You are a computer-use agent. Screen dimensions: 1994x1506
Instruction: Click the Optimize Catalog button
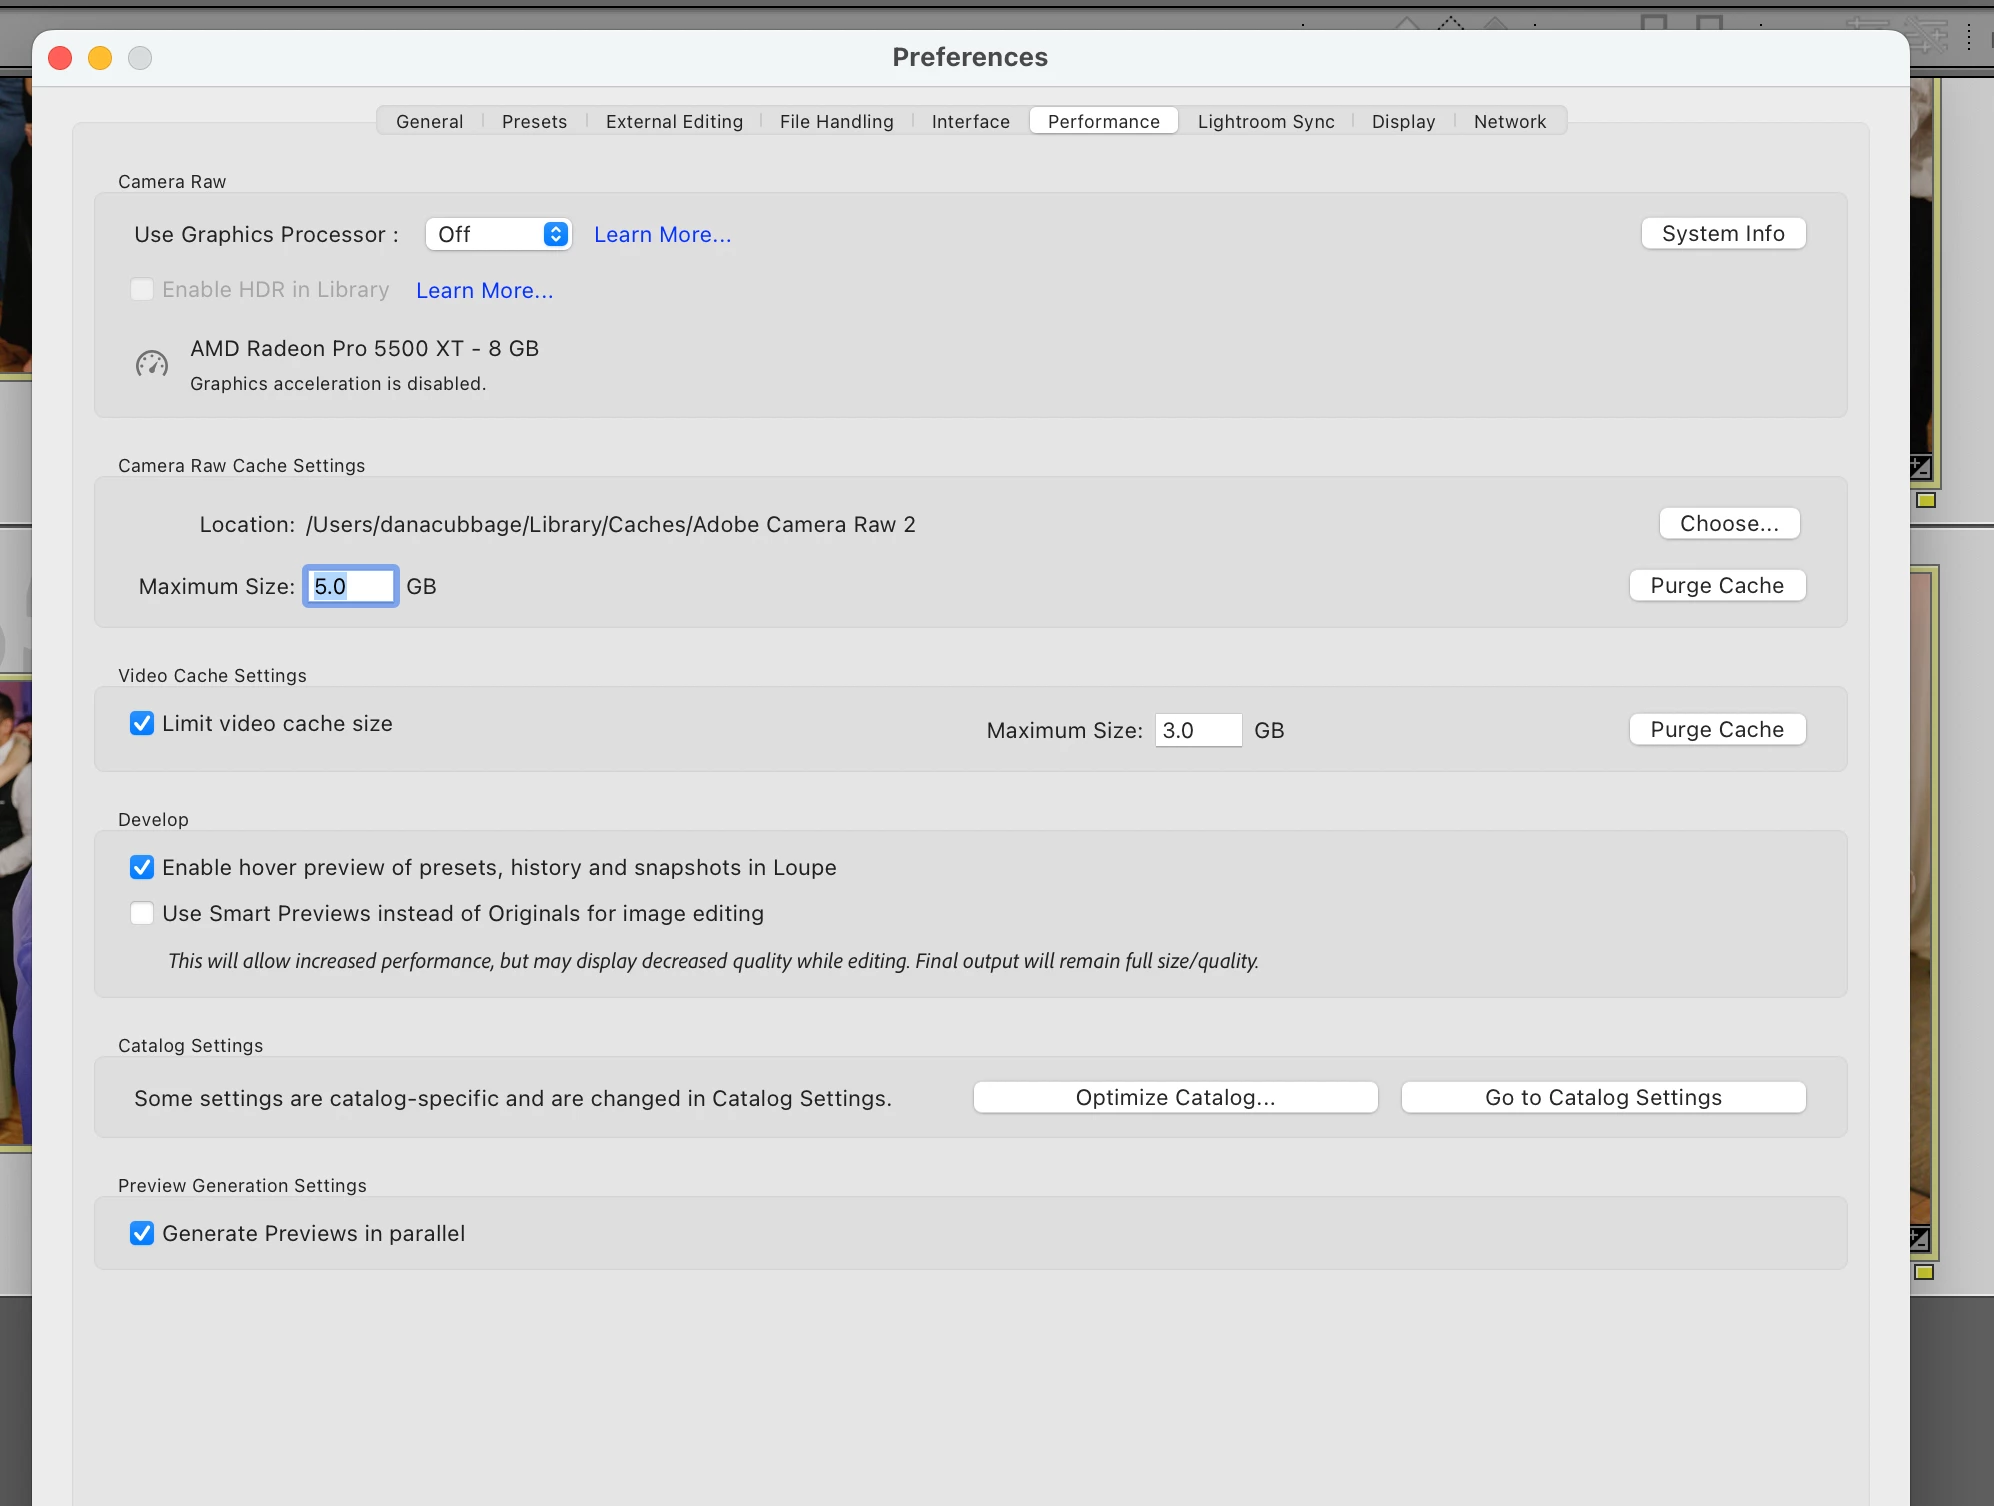1175,1097
